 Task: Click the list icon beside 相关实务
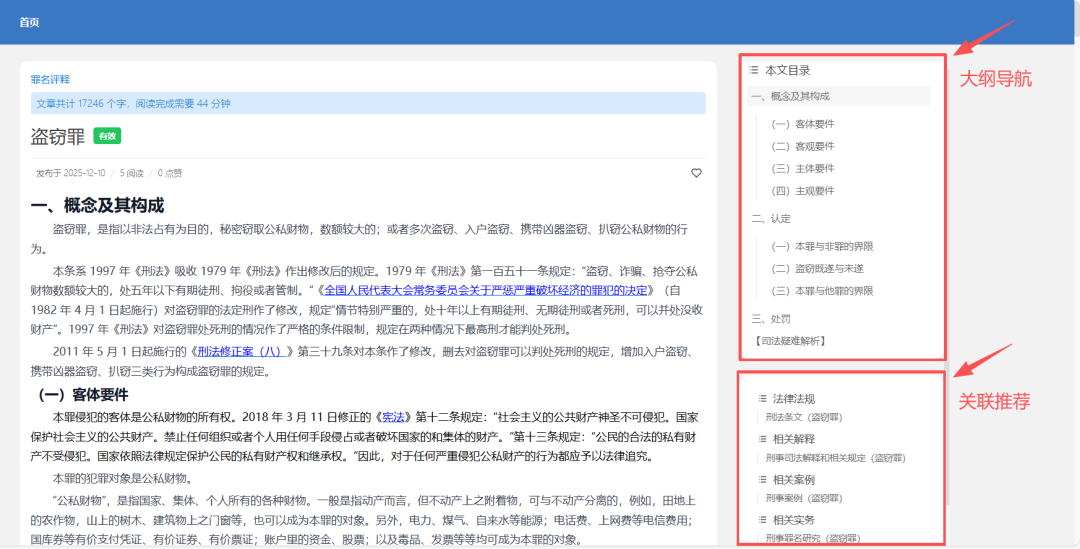762,520
